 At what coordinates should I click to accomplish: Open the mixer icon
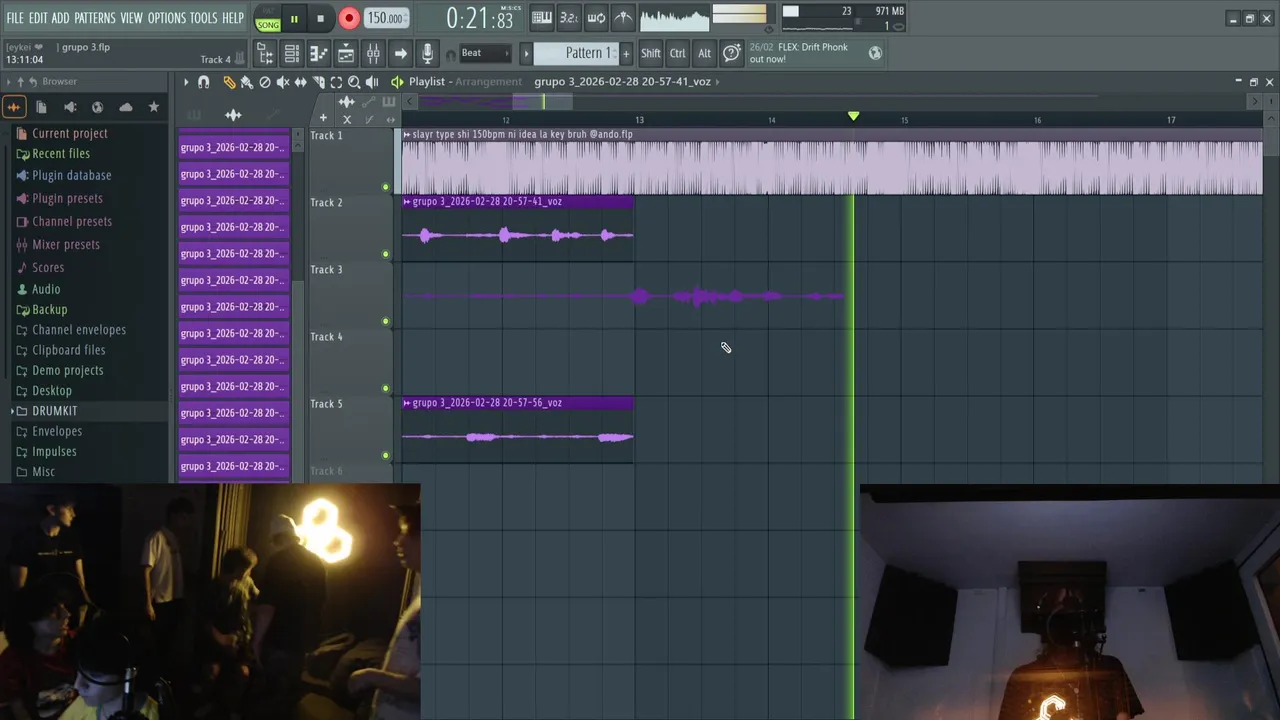click(x=373, y=54)
